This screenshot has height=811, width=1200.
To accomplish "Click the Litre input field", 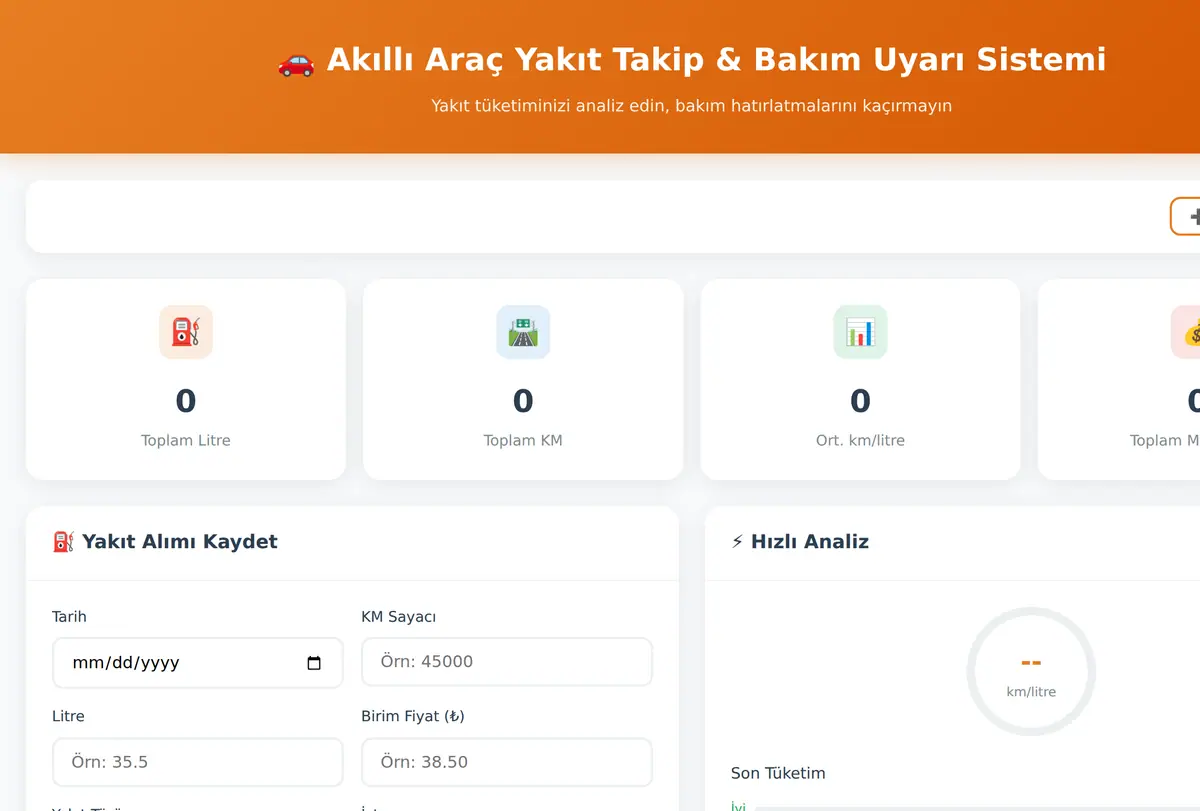I will click(x=197, y=762).
